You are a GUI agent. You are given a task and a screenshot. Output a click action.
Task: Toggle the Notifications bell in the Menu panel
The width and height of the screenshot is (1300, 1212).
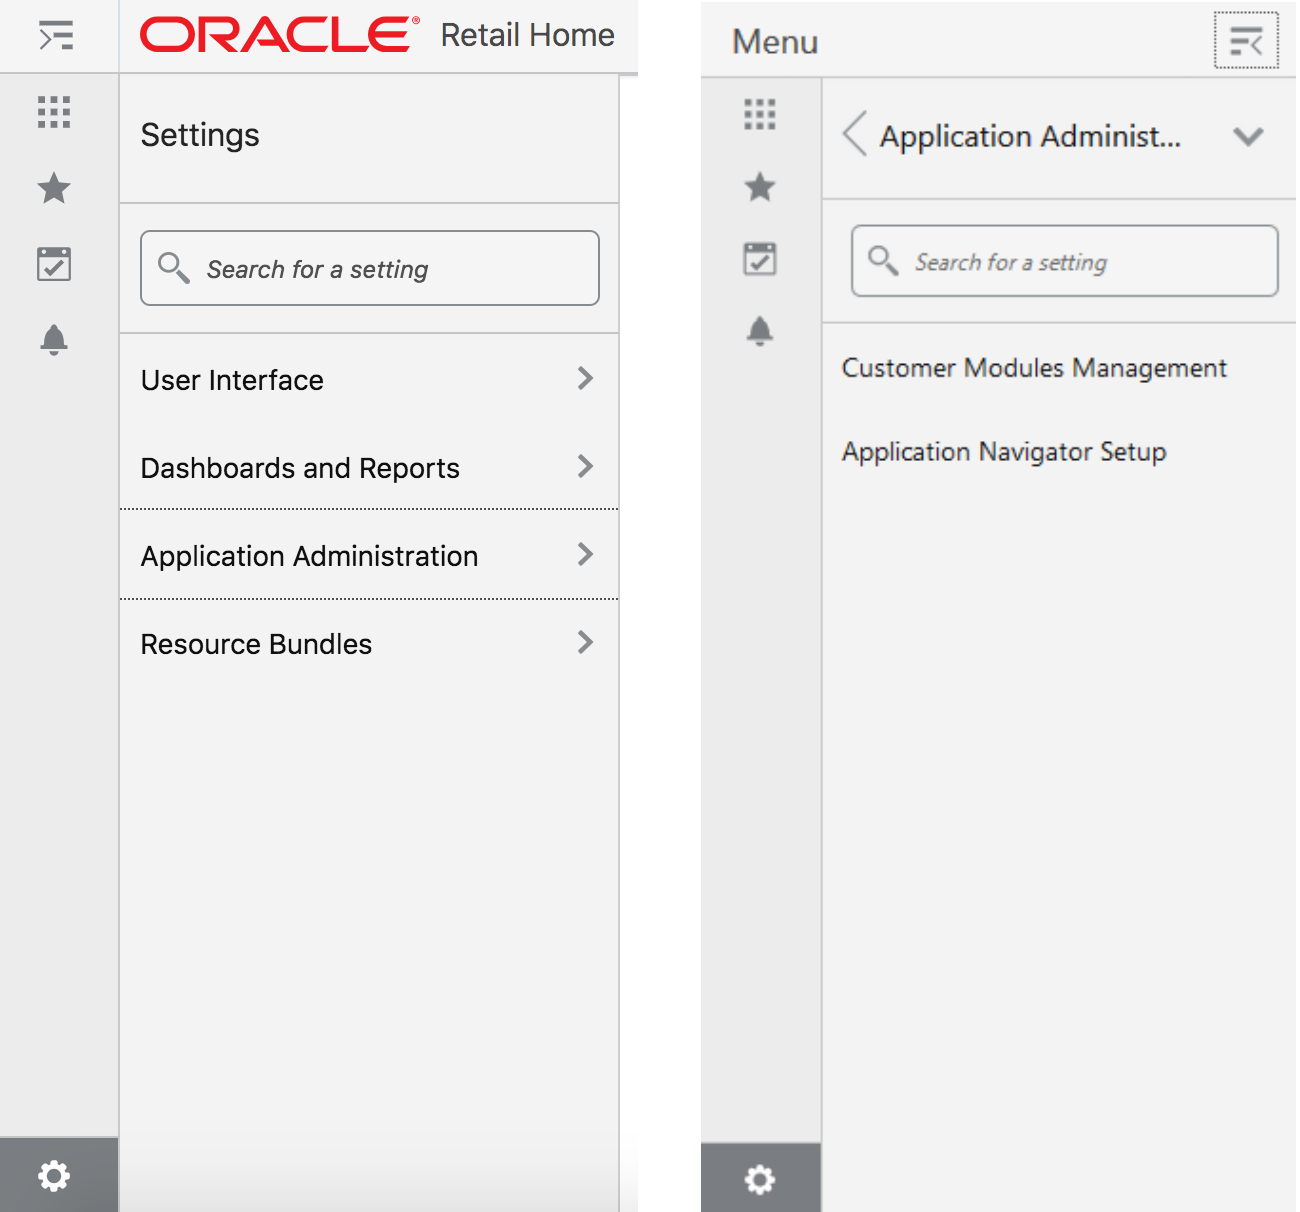tap(761, 332)
